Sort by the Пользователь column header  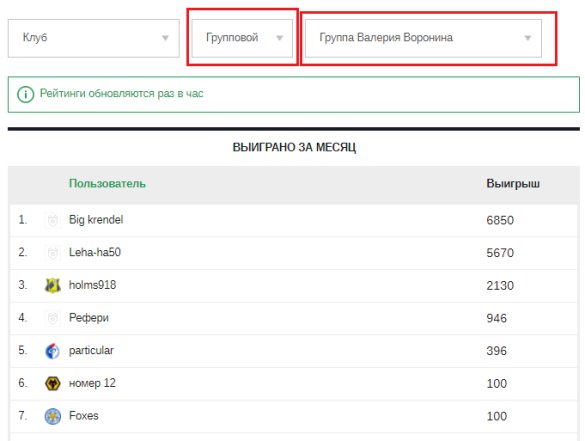tap(107, 184)
